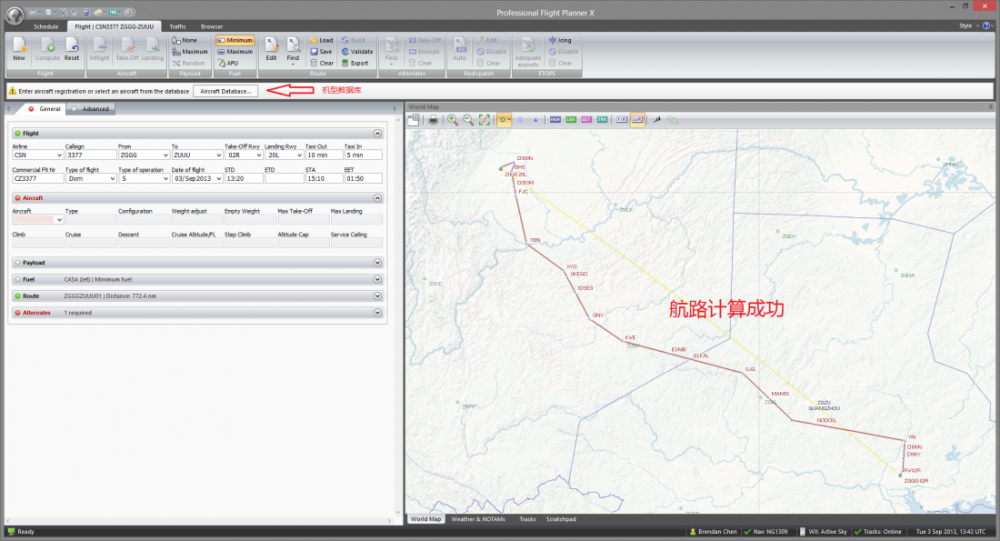Switch to the Browser ribbon tab
The image size is (1000, 541).
coord(212,27)
